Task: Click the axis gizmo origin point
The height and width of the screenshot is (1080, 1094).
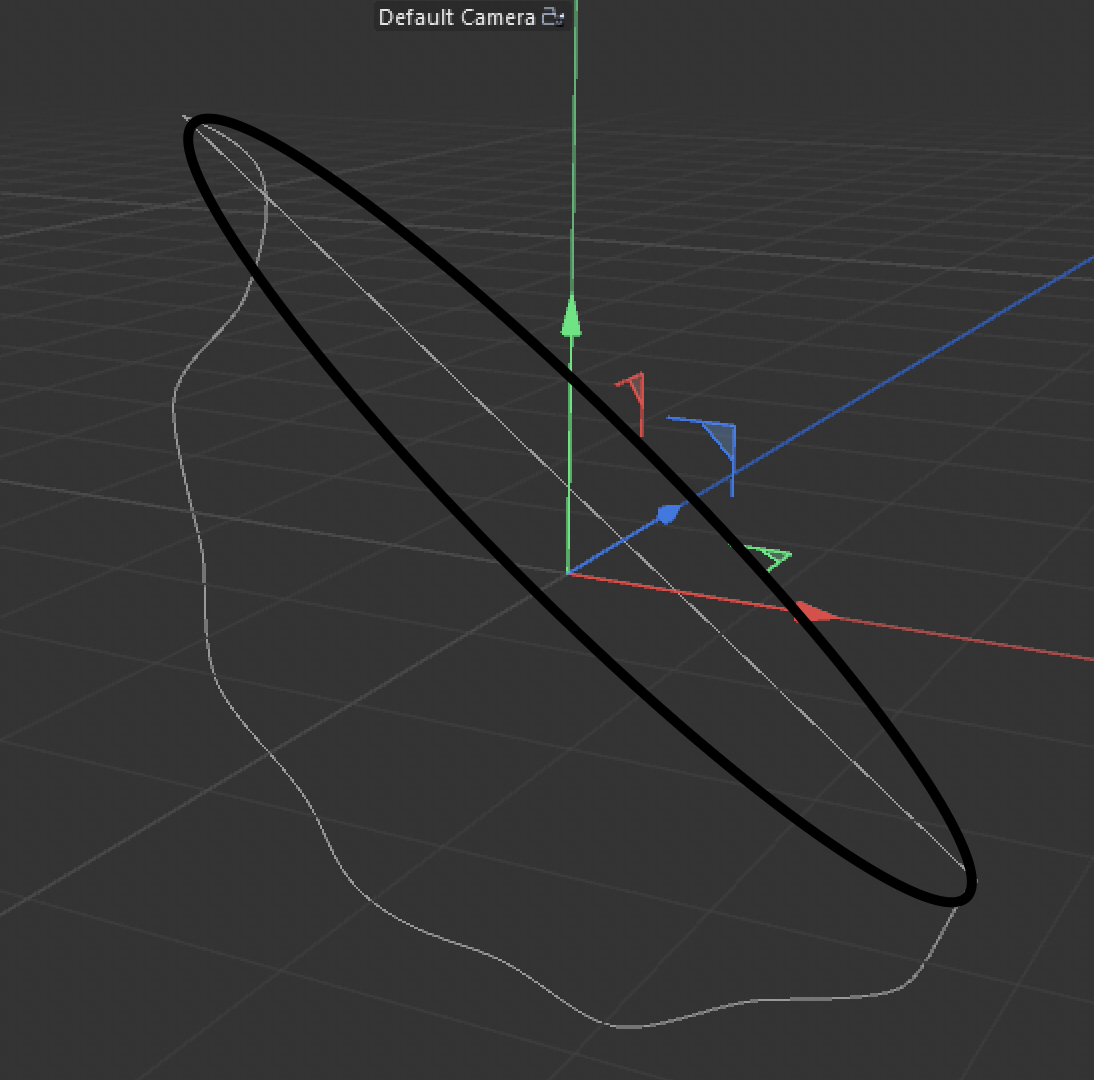Action: point(568,573)
